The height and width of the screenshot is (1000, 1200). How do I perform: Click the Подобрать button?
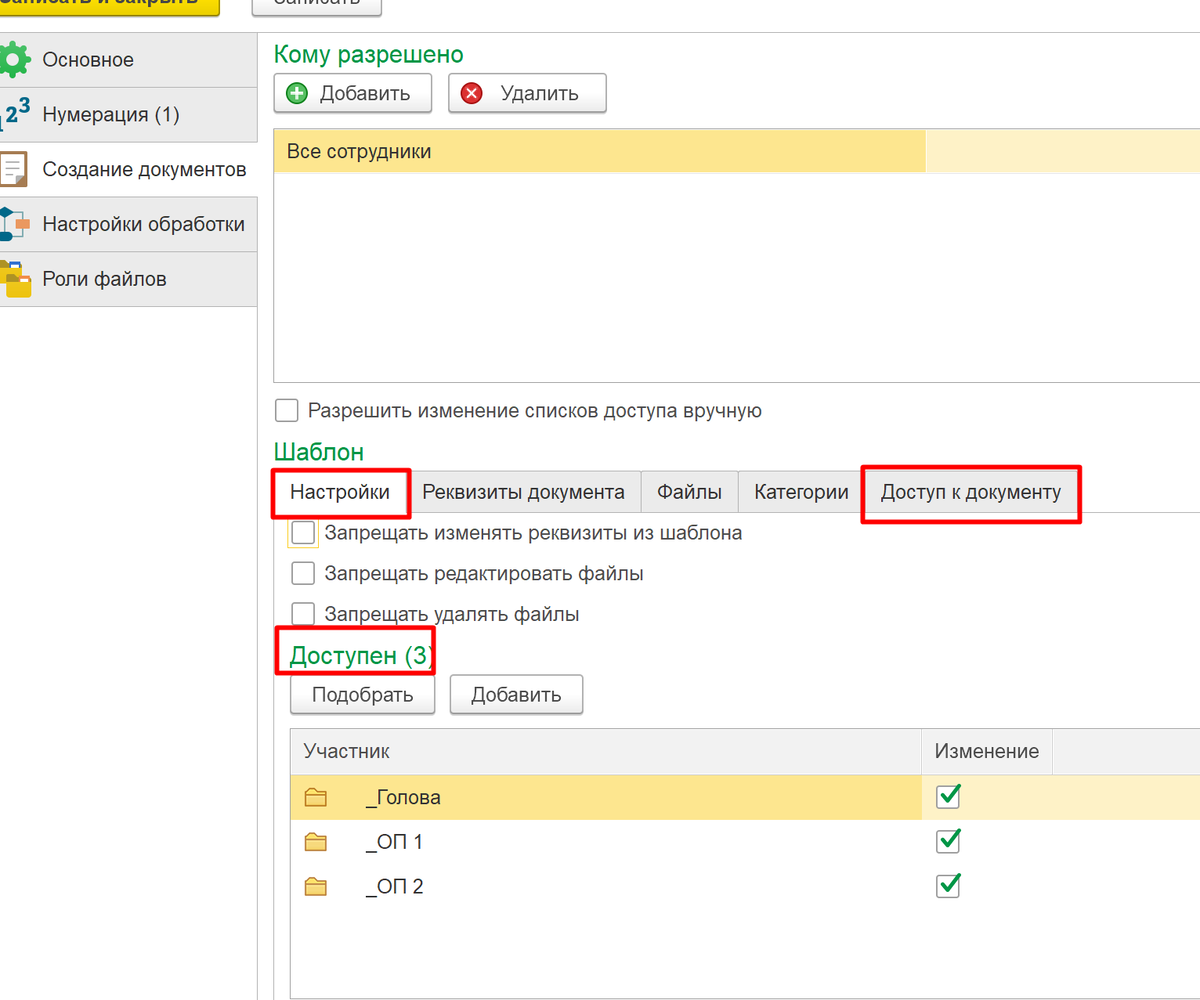pos(362,695)
